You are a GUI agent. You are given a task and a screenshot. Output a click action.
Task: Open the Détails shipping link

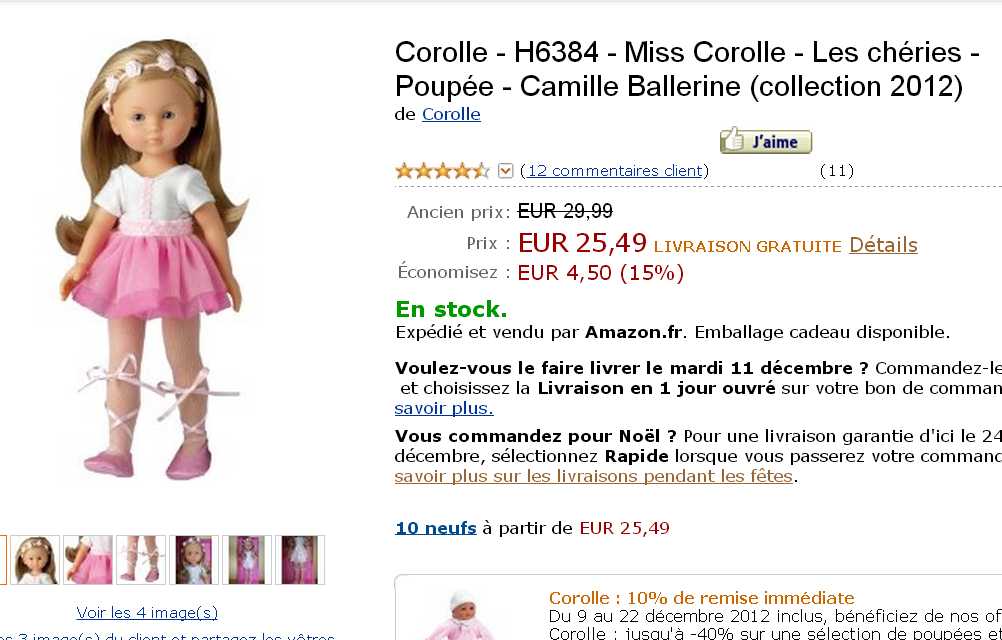(883, 245)
